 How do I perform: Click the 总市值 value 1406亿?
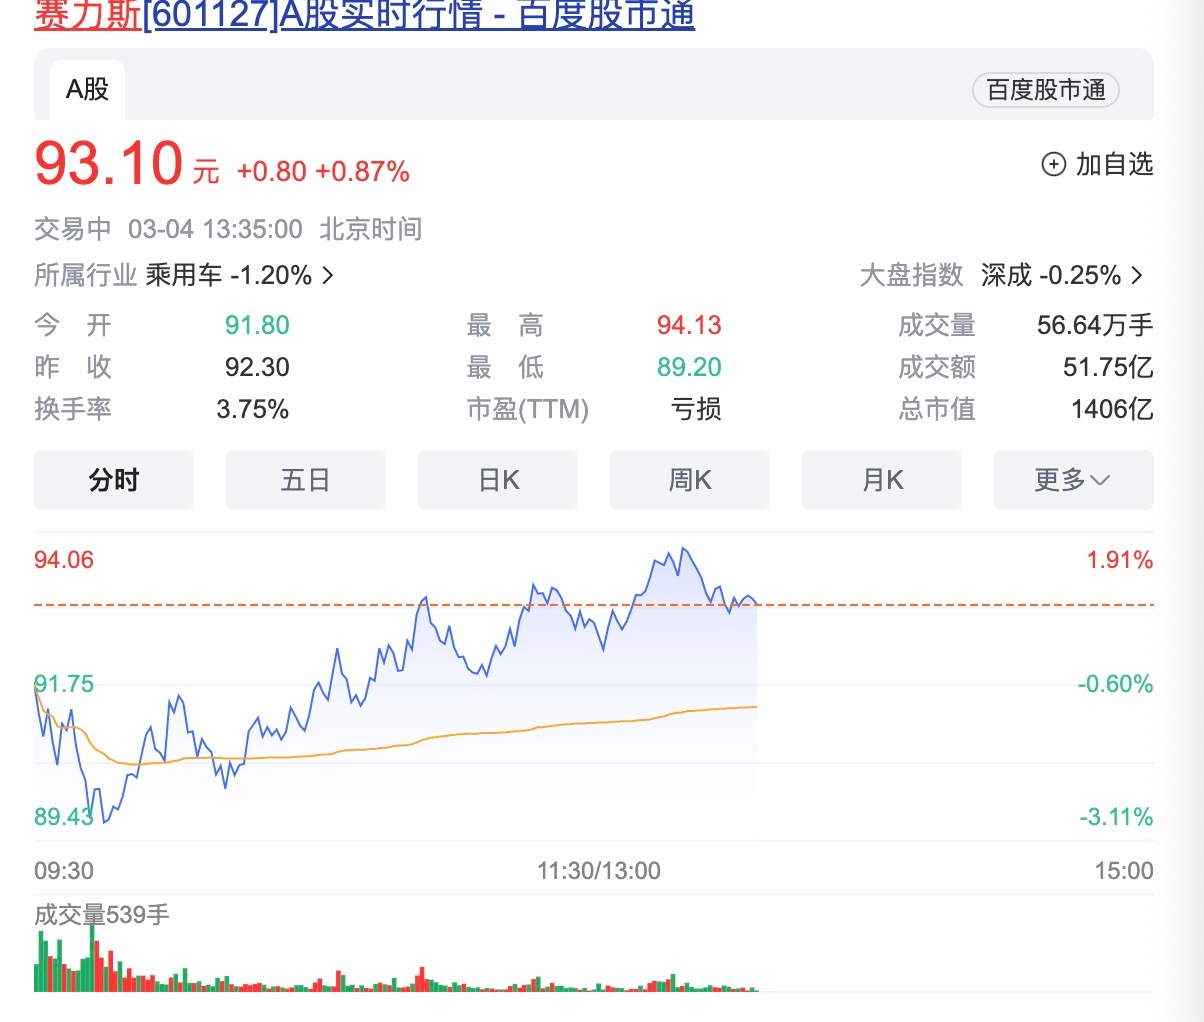coord(1112,409)
